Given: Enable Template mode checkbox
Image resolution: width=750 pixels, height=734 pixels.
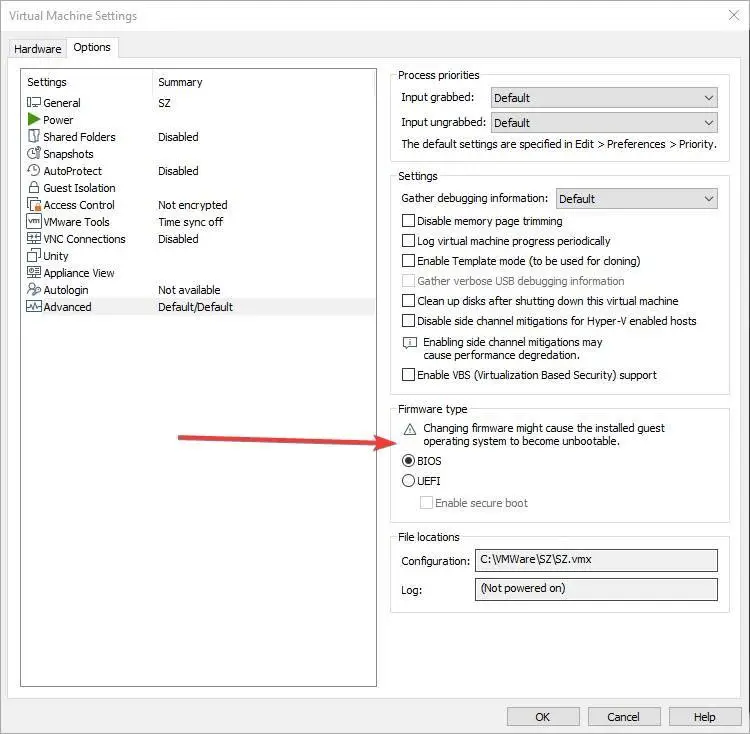Looking at the screenshot, I should pyautogui.click(x=408, y=261).
